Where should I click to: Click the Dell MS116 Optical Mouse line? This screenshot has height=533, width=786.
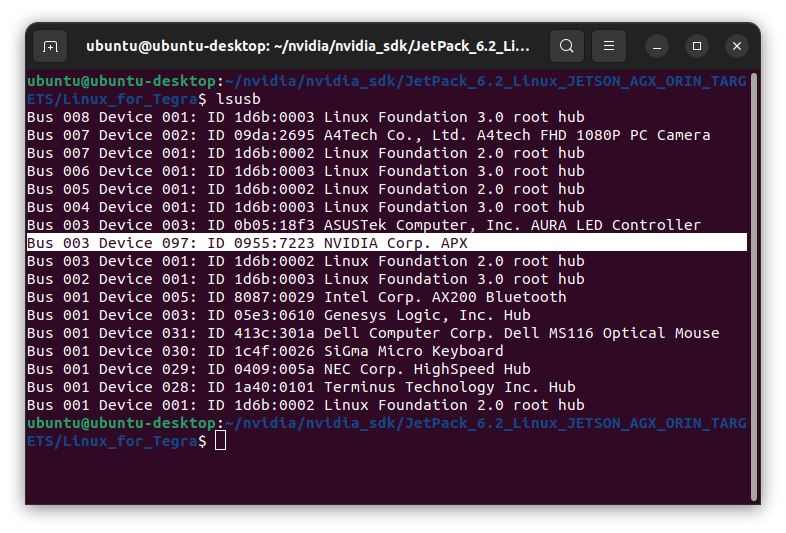click(x=373, y=333)
